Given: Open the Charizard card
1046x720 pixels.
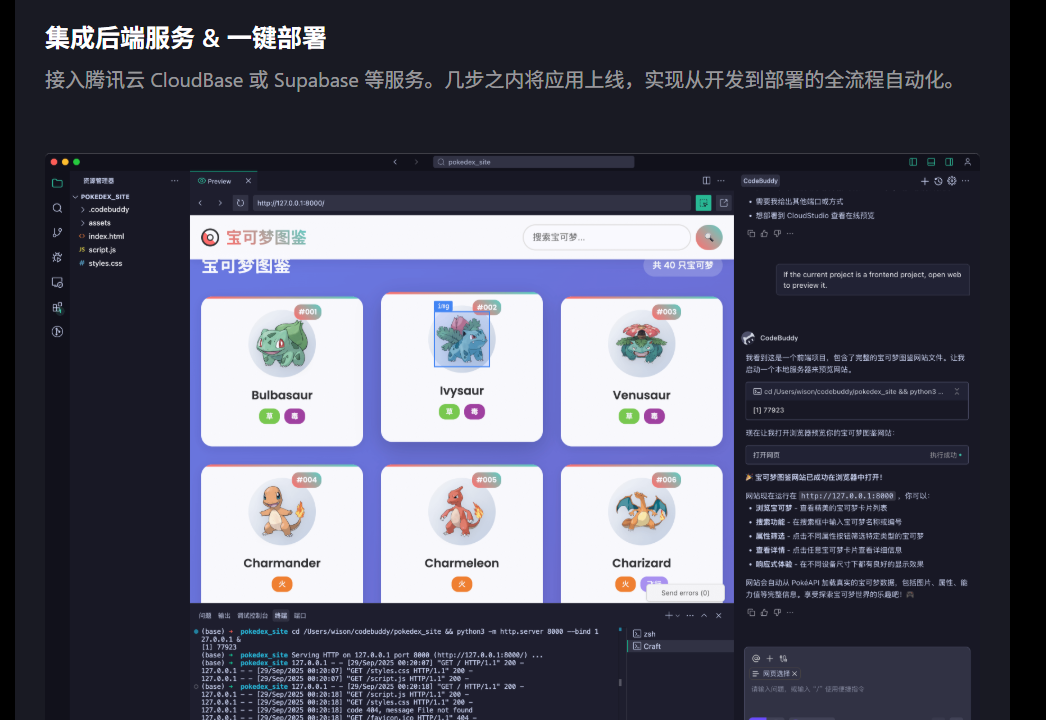Looking at the screenshot, I should 642,534.
